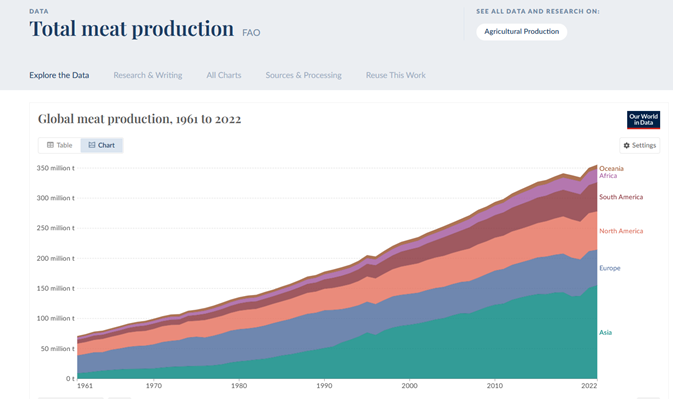Select the Explore the Data tab

[x=59, y=75]
